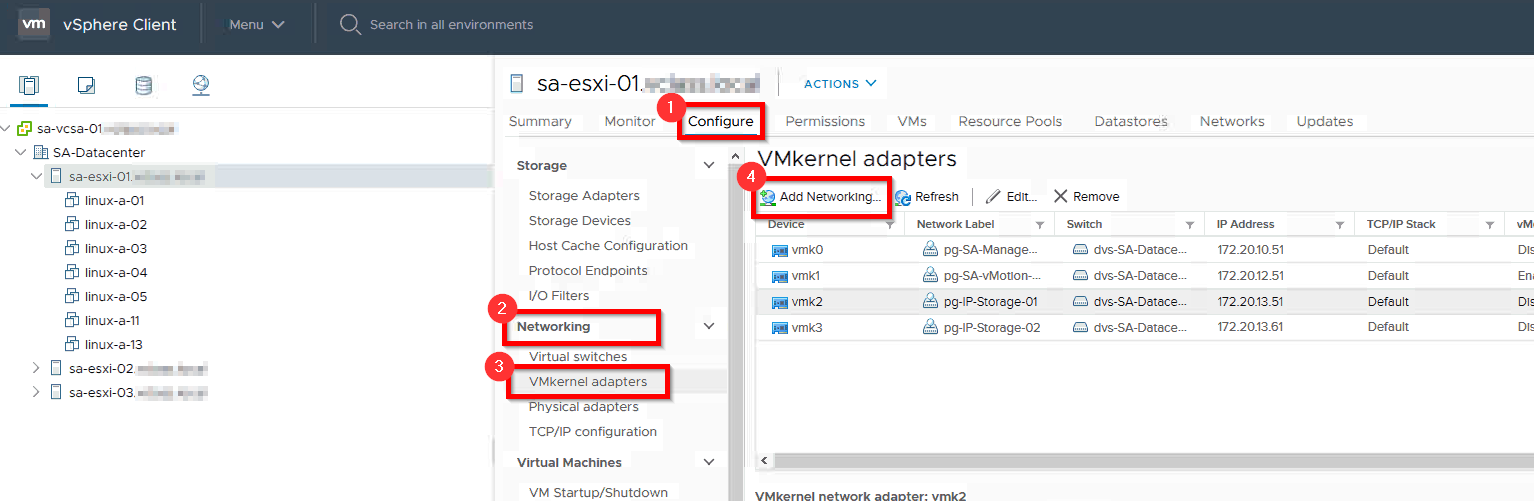
Task: Select the 172.20.12.51 IP address cell
Action: tap(1252, 276)
